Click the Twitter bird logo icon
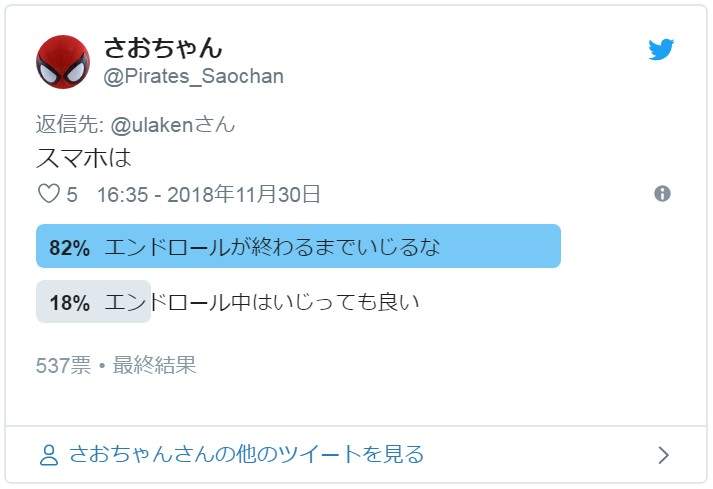 [x=661, y=50]
